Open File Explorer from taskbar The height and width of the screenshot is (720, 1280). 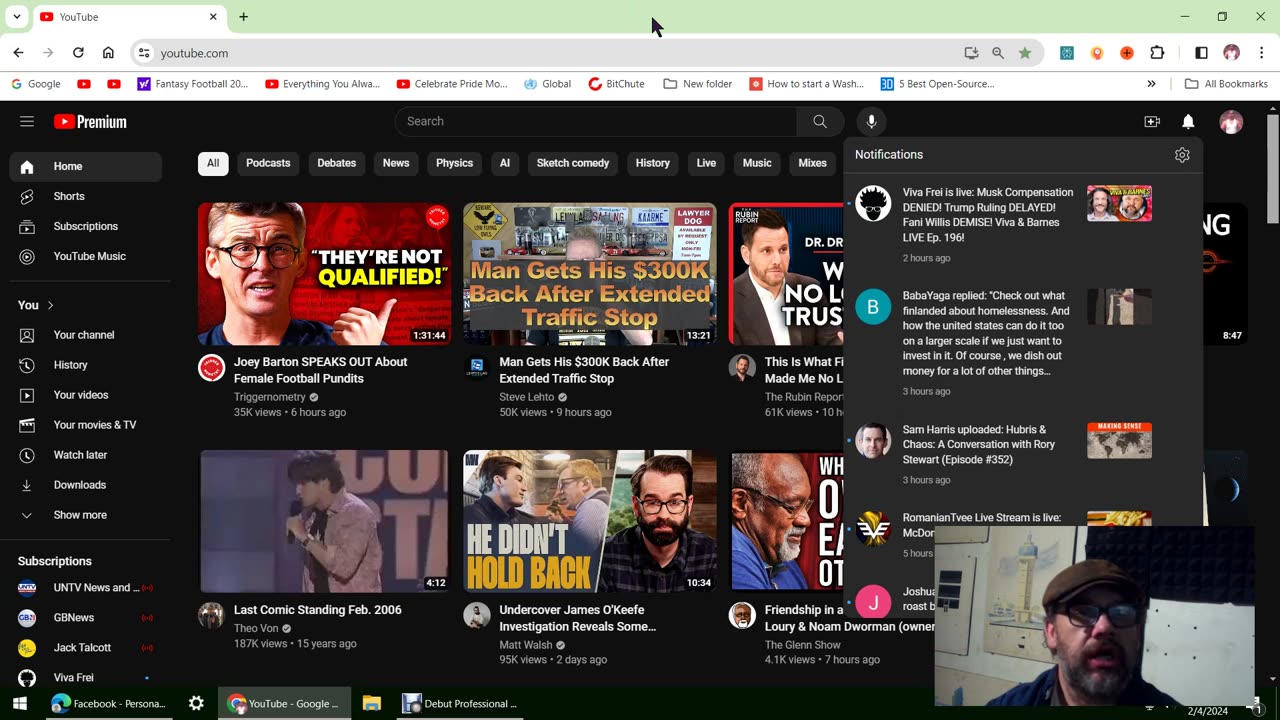click(372, 703)
